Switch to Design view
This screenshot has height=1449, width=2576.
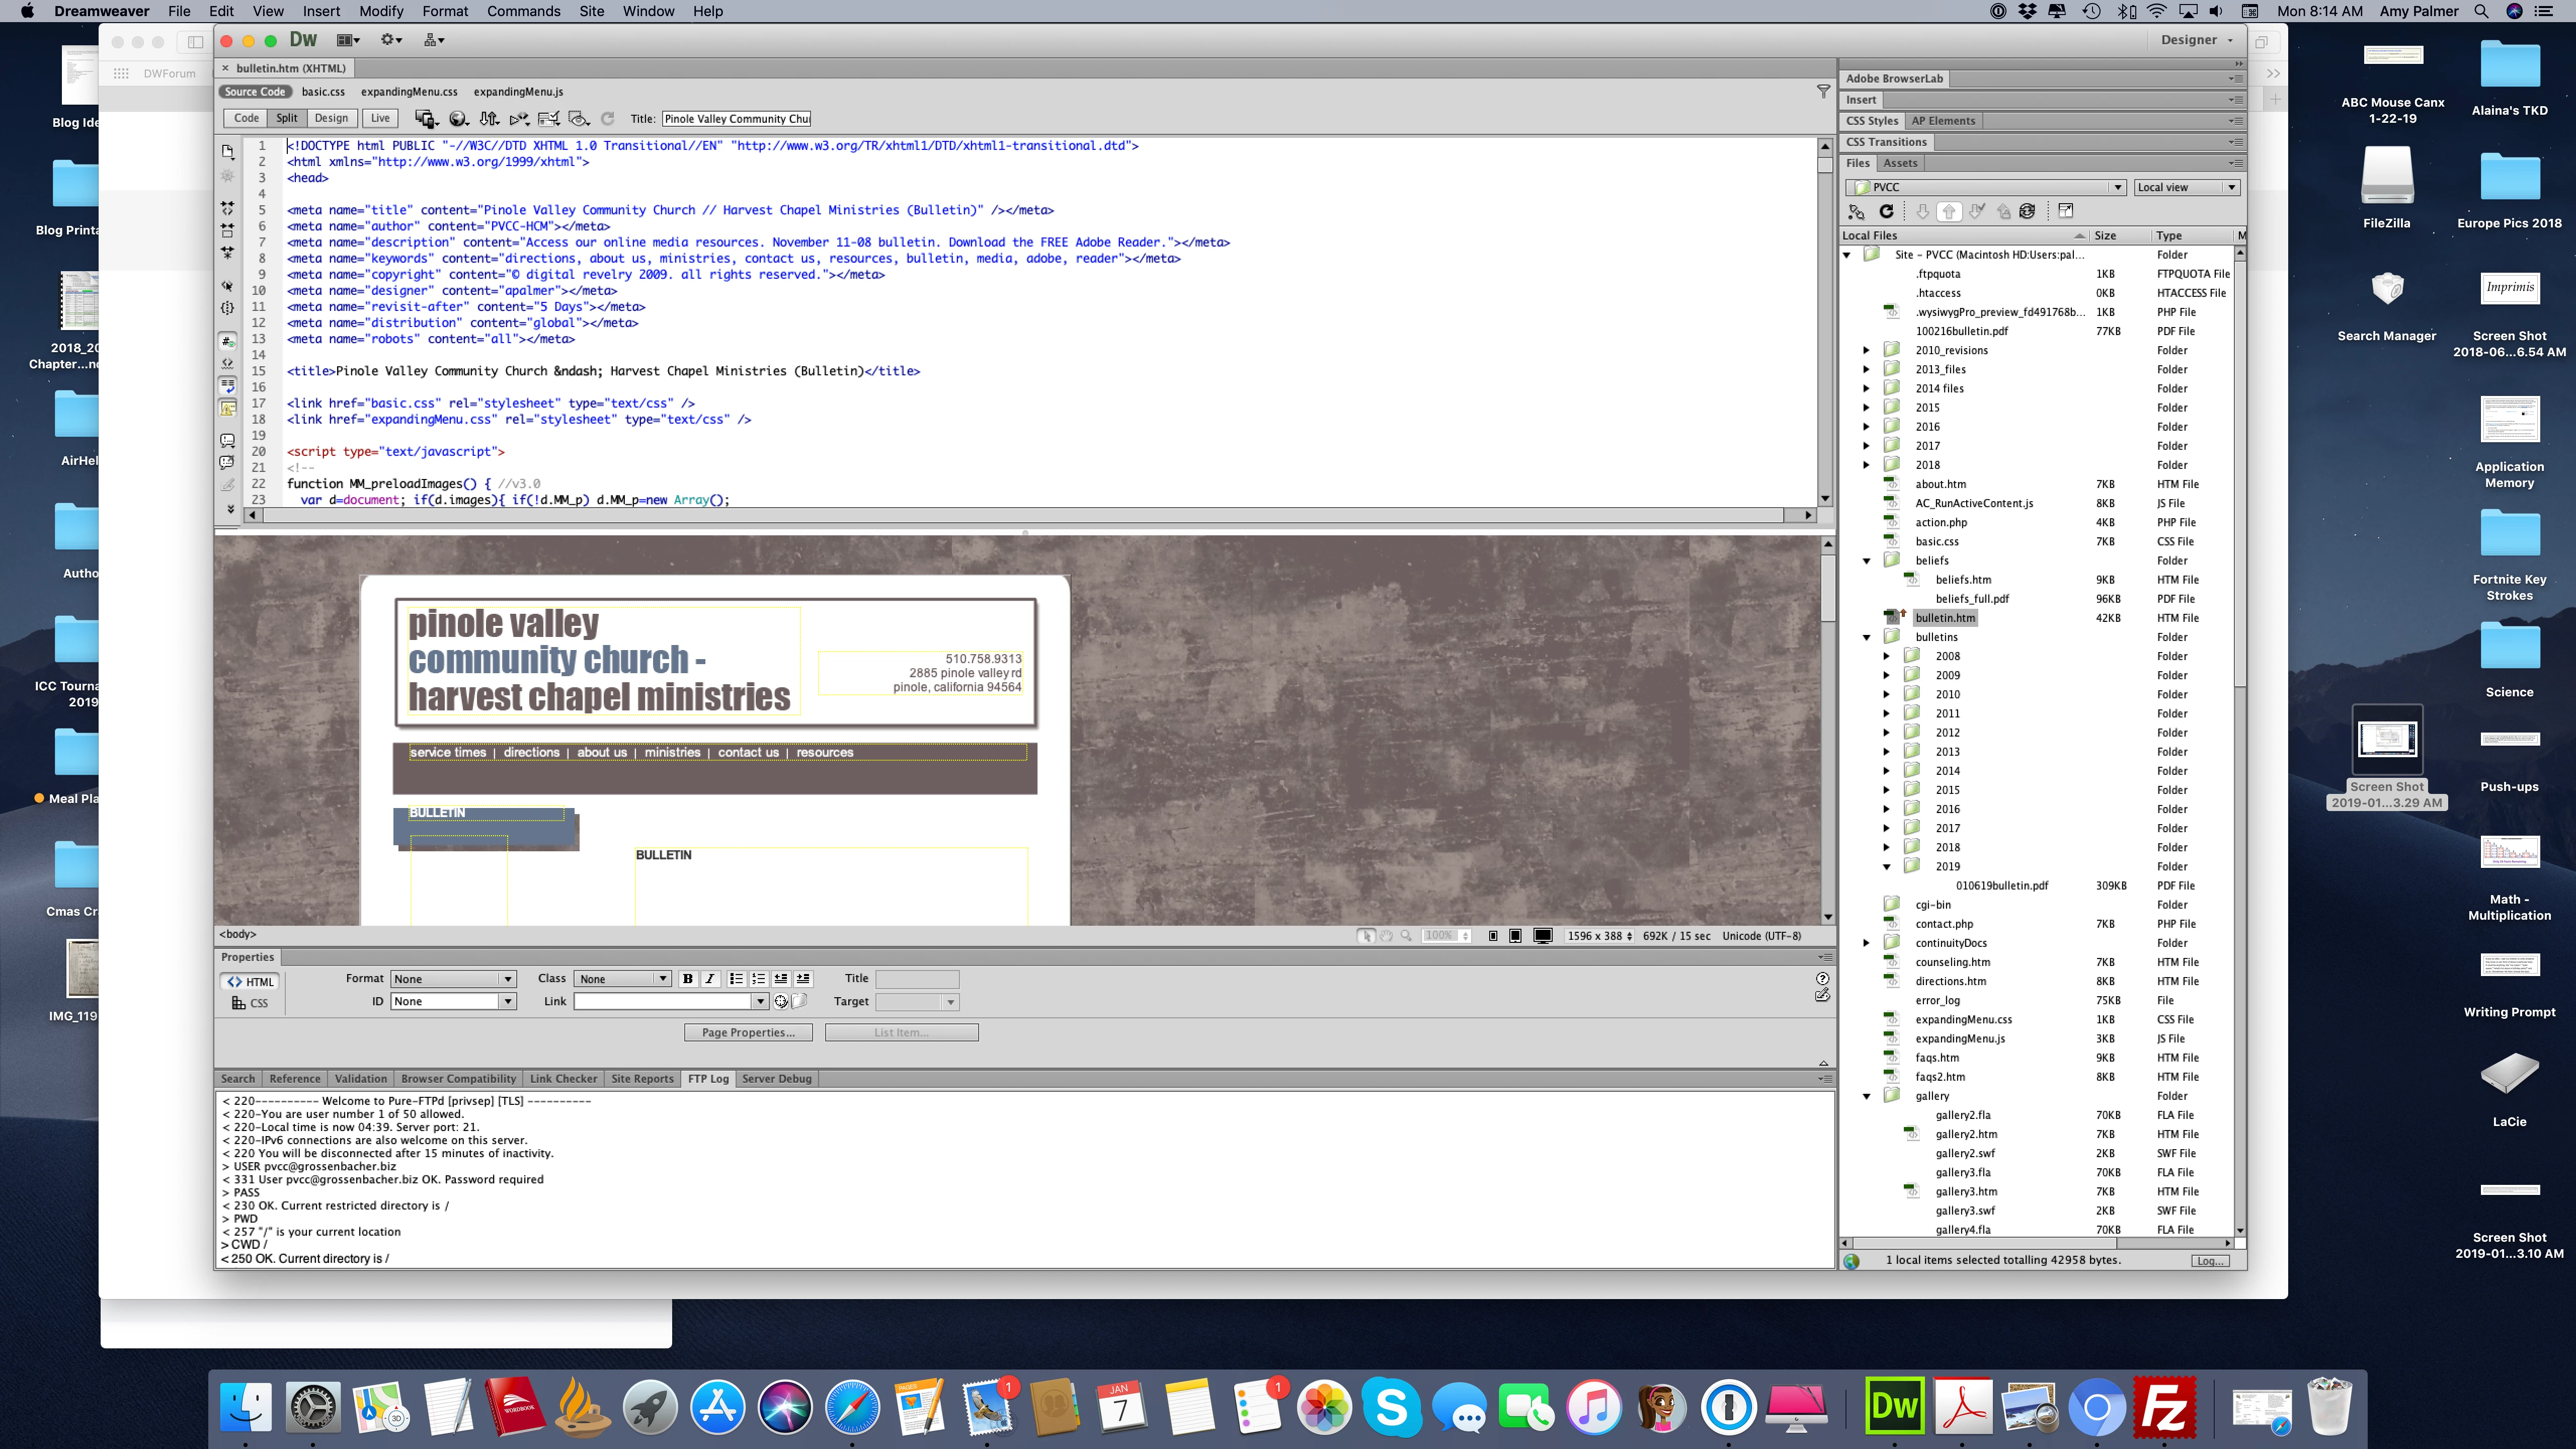(331, 118)
